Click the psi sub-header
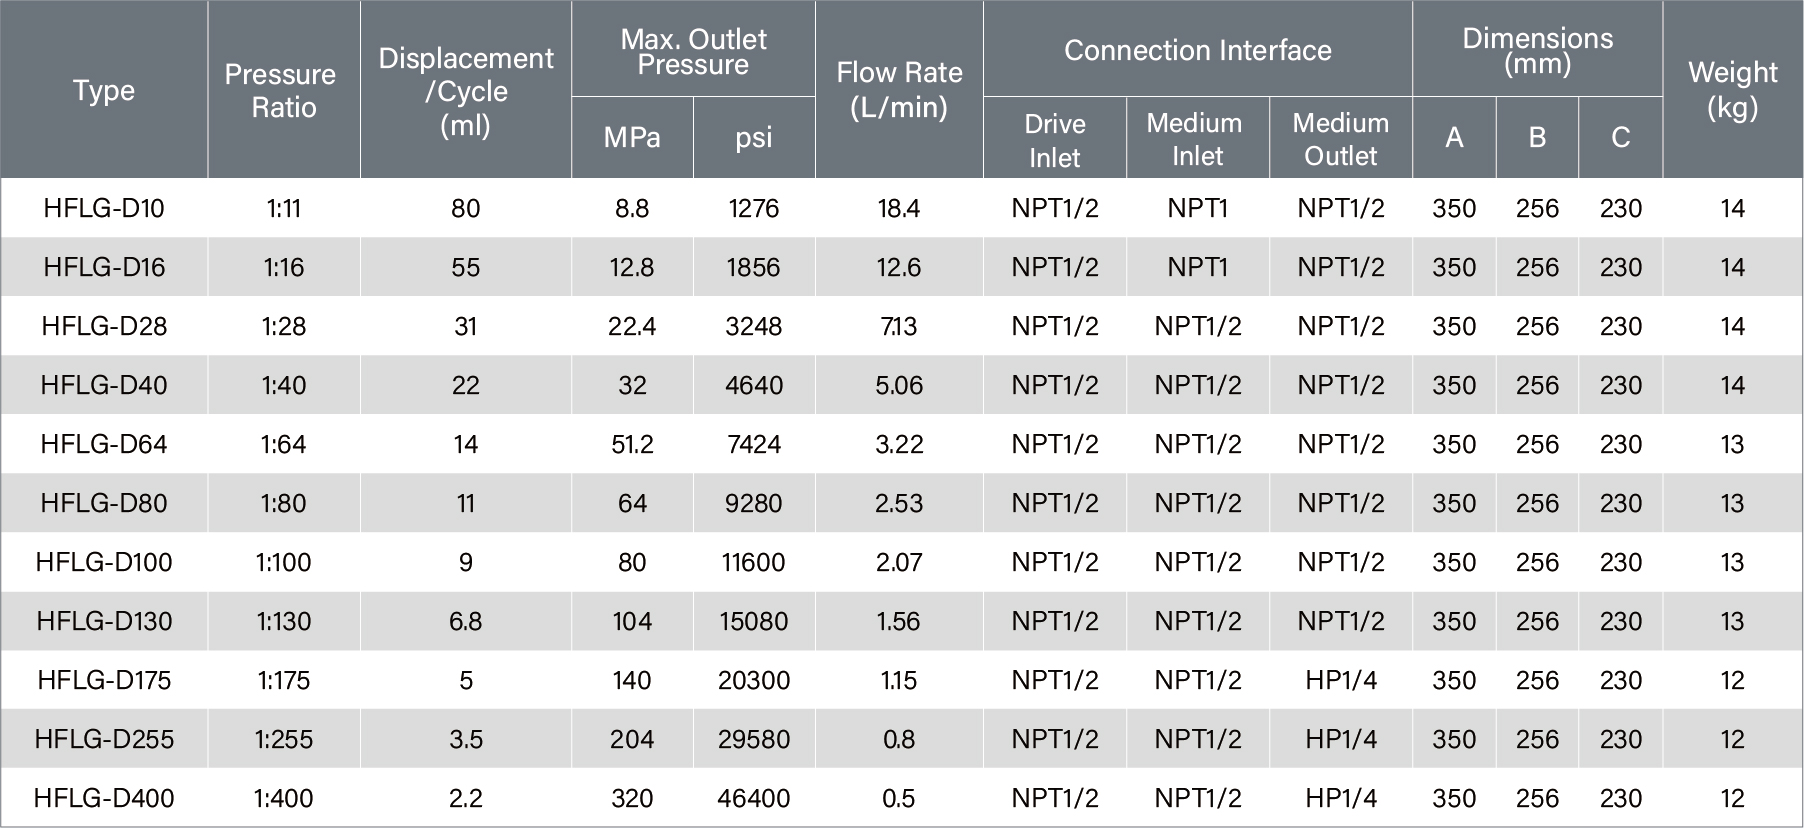This screenshot has width=1804, height=828. (754, 137)
